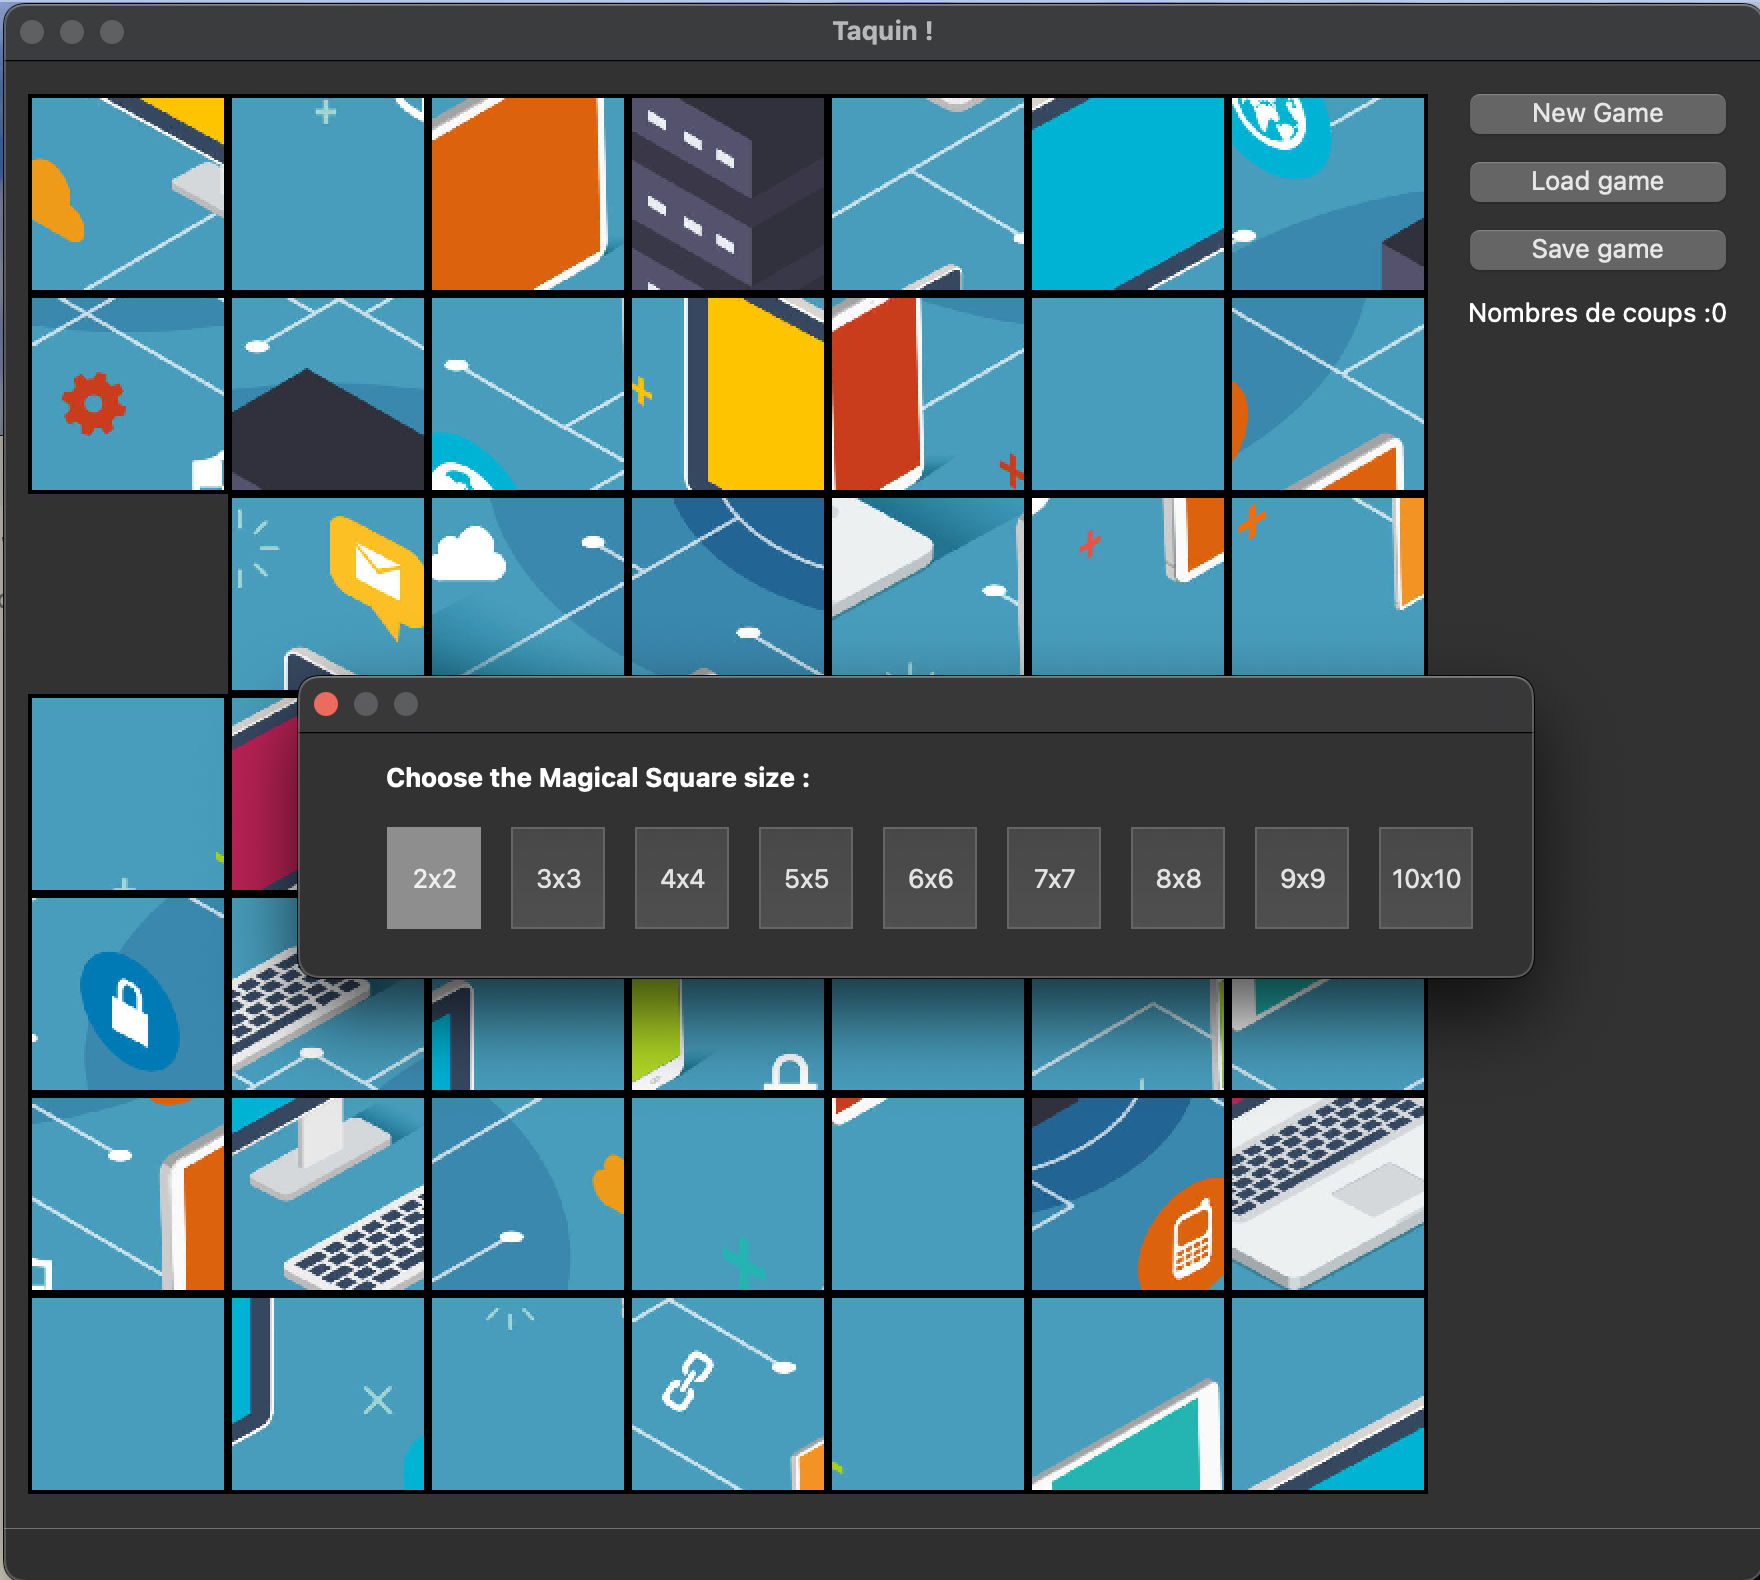The height and width of the screenshot is (1580, 1760).
Task: Pick the 8x8 size option
Action: [1178, 878]
